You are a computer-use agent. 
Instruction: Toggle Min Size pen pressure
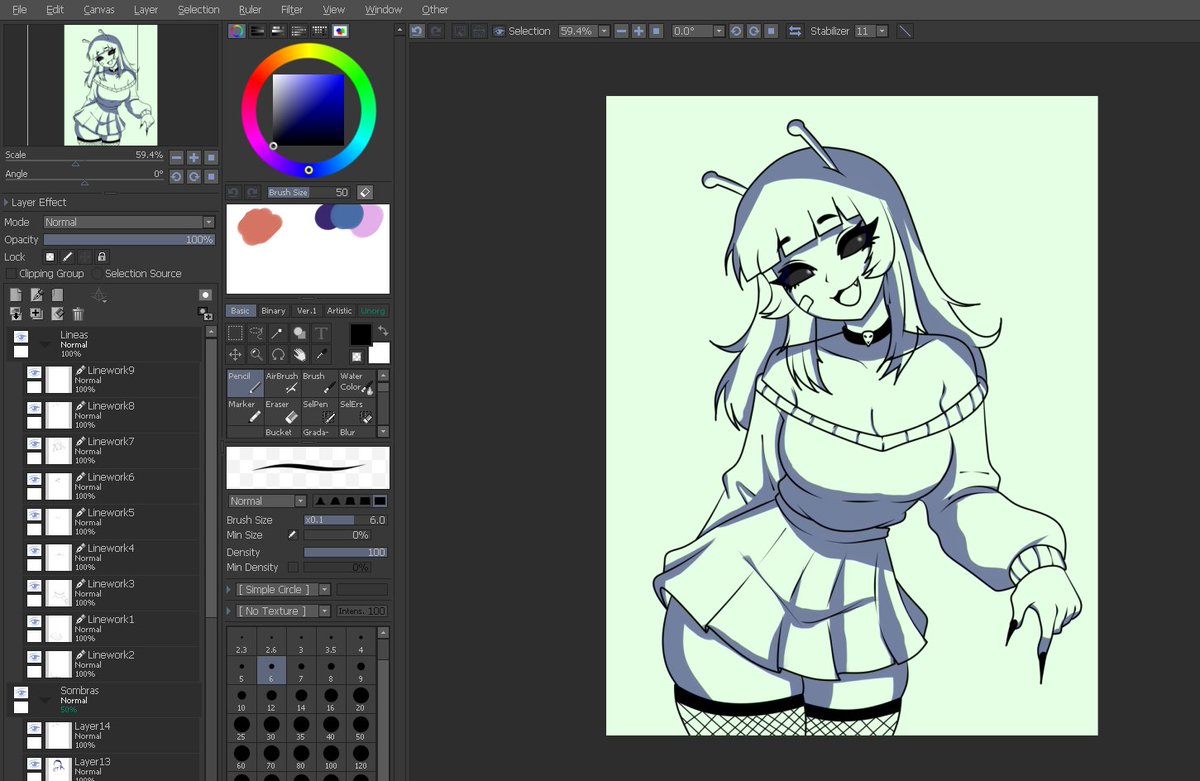coord(293,535)
